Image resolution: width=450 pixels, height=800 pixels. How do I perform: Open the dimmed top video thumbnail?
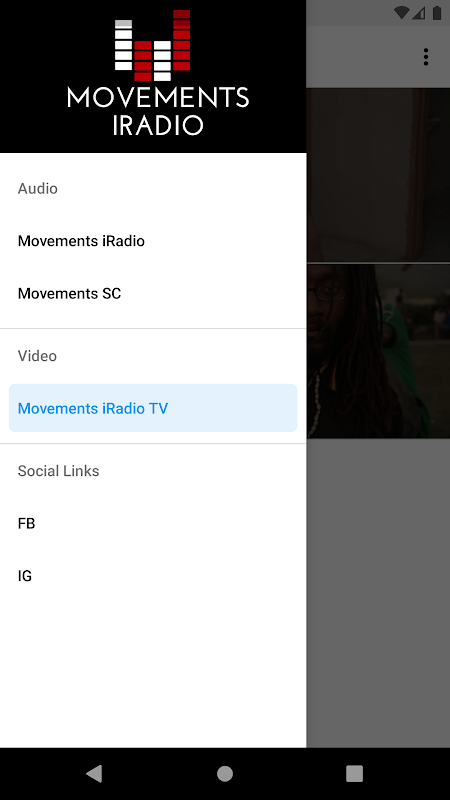point(378,175)
